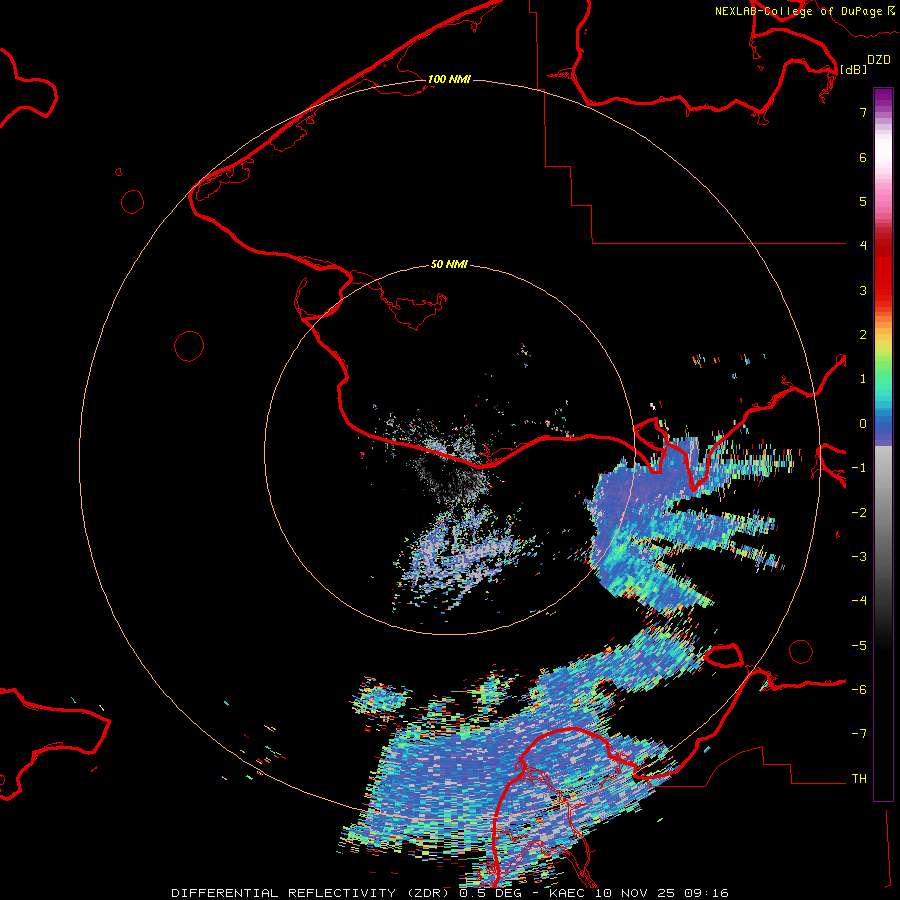The image size is (900, 900).
Task: Click the 3 dB label on color scale
Action: tap(863, 290)
